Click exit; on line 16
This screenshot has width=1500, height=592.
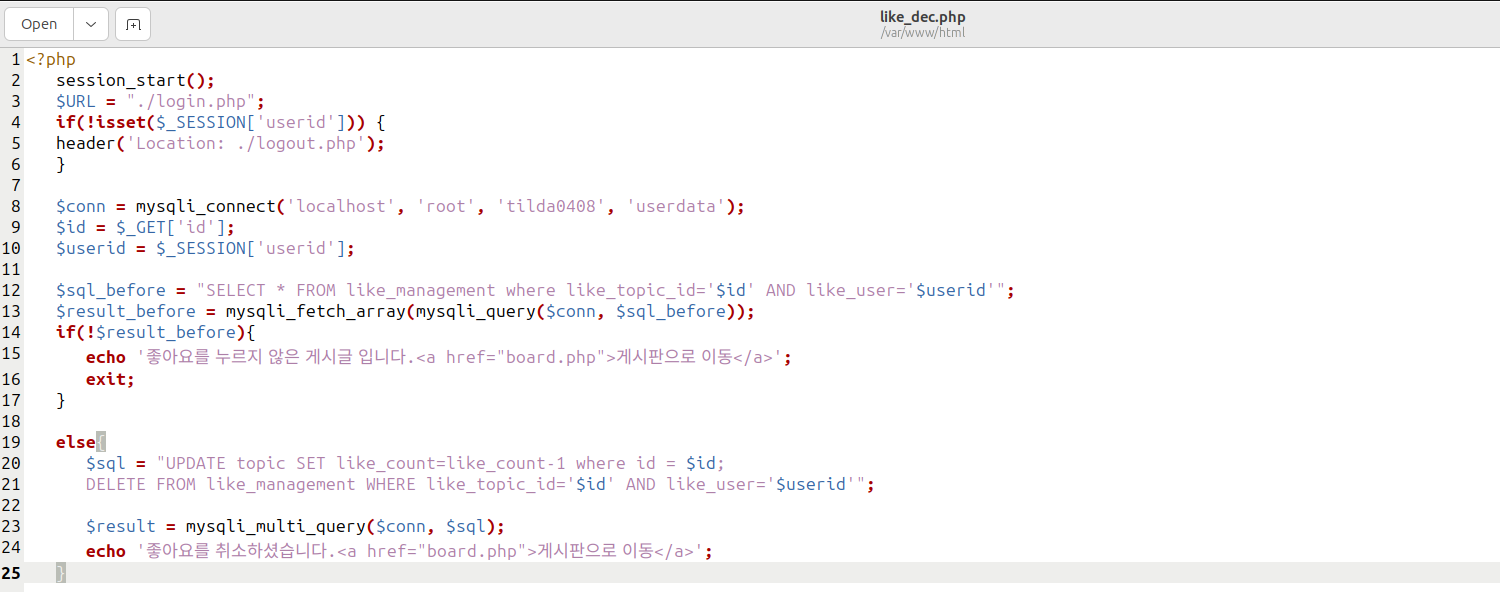(x=110, y=379)
